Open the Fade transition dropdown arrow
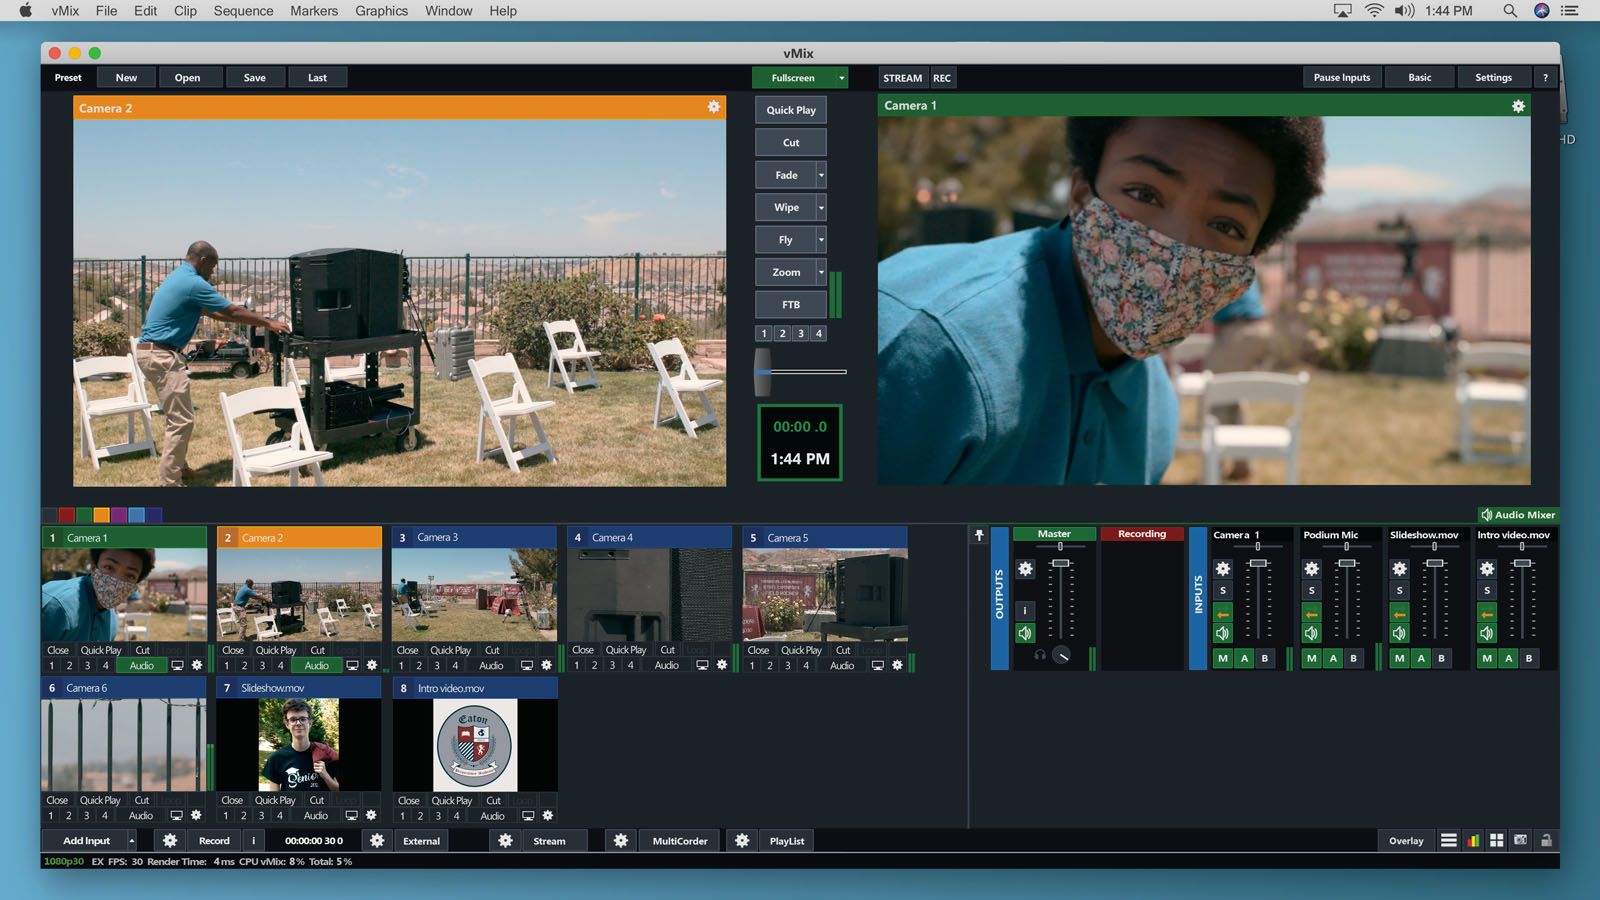The width and height of the screenshot is (1600, 900). pos(821,175)
